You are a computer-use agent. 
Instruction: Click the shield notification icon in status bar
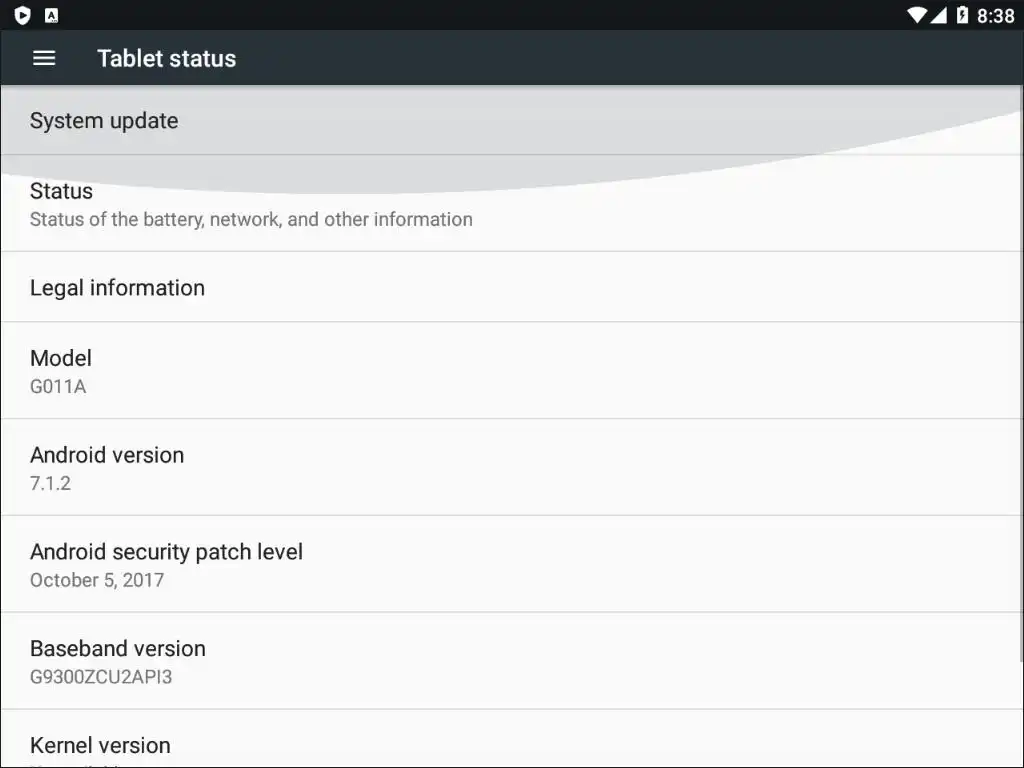[22, 15]
